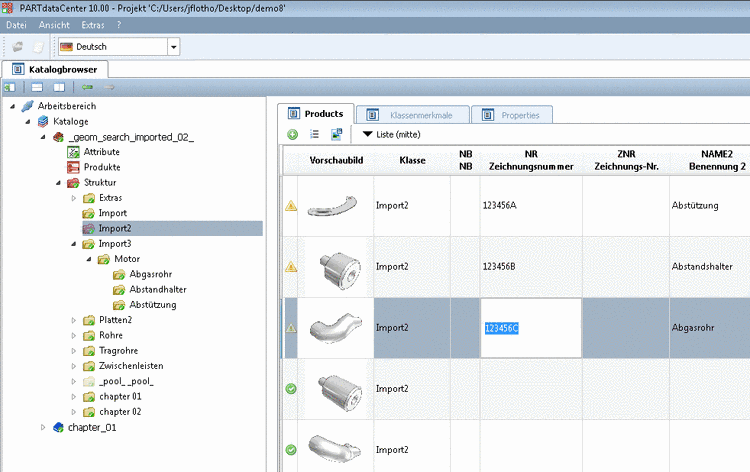Select the Abgasrohr folder
This screenshot has height=472, width=750.
(x=150, y=274)
